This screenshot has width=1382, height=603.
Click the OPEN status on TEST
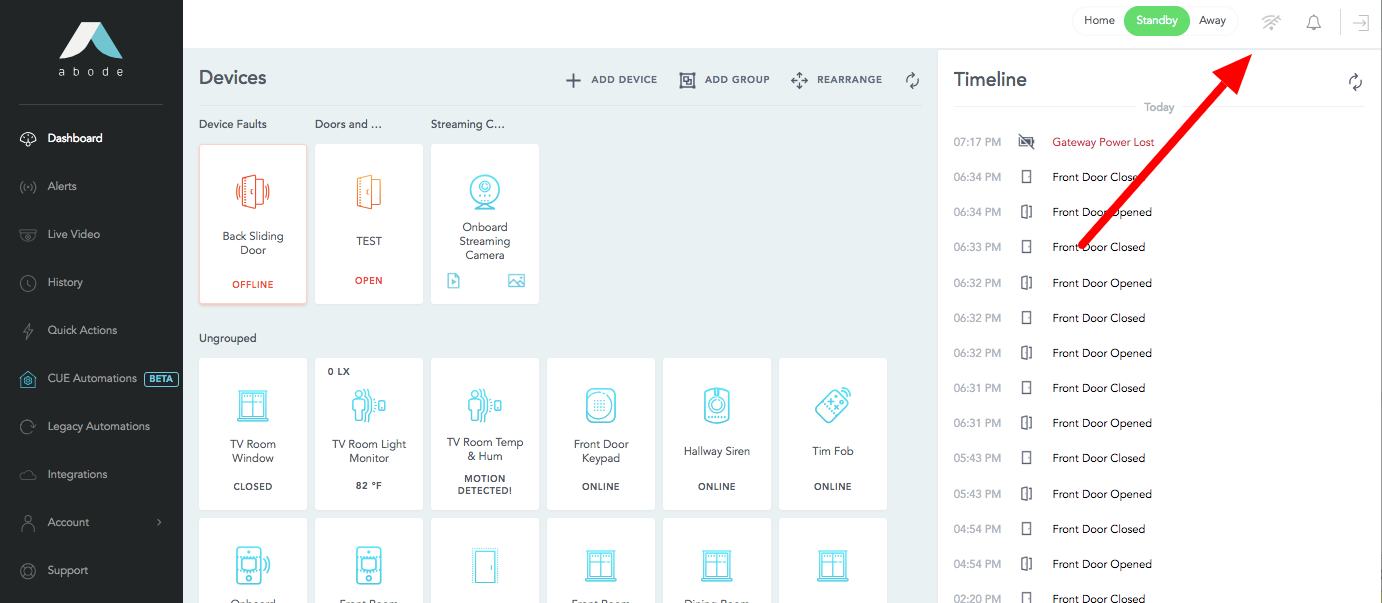tap(369, 281)
